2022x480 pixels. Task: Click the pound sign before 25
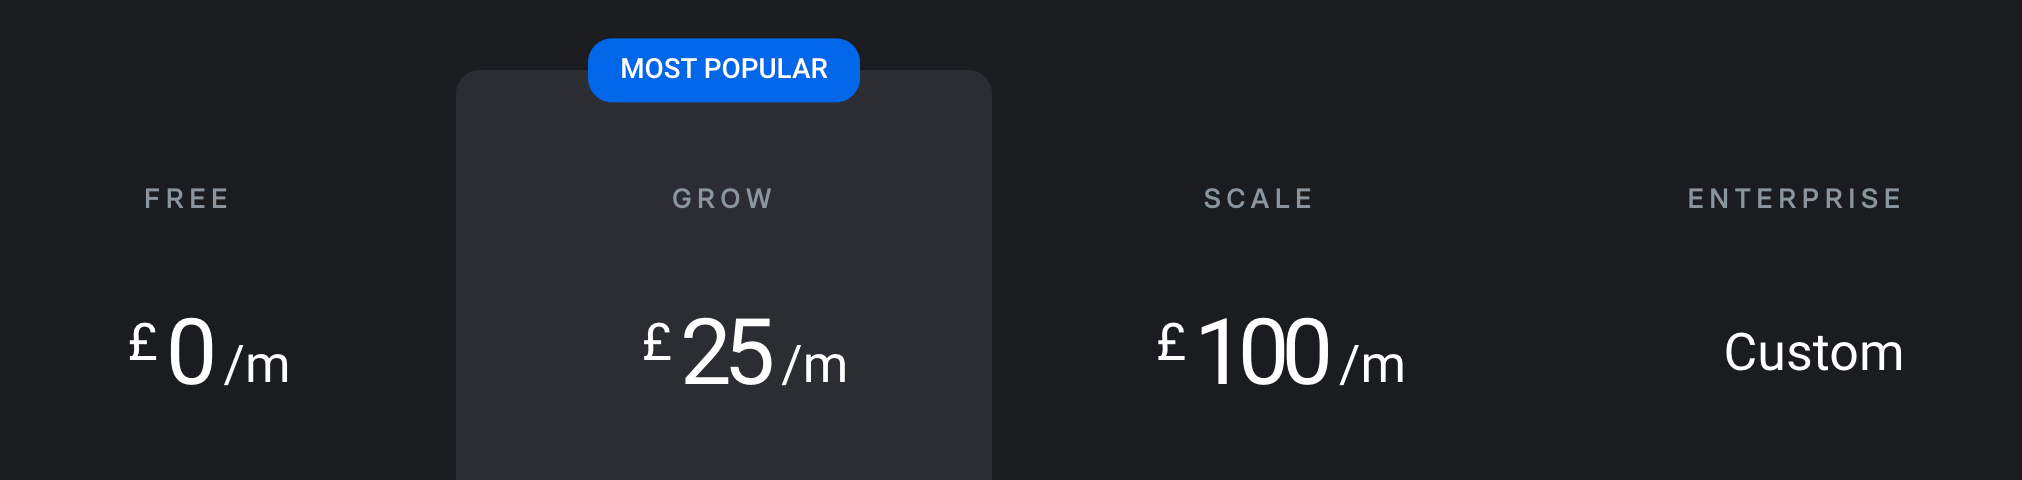[657, 342]
